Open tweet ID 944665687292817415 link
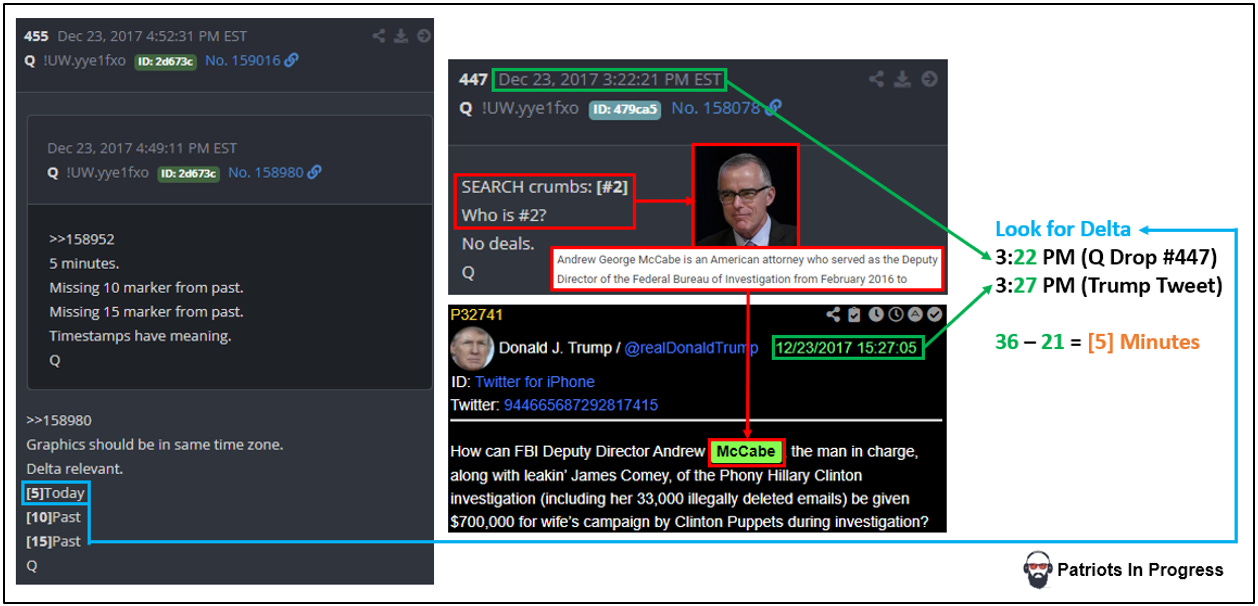The image size is (1258, 606). [x=580, y=405]
